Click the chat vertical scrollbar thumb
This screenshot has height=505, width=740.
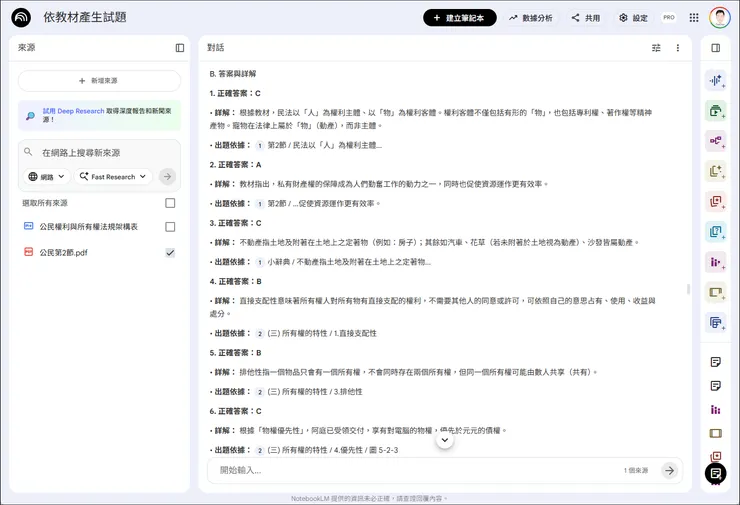[x=689, y=289]
